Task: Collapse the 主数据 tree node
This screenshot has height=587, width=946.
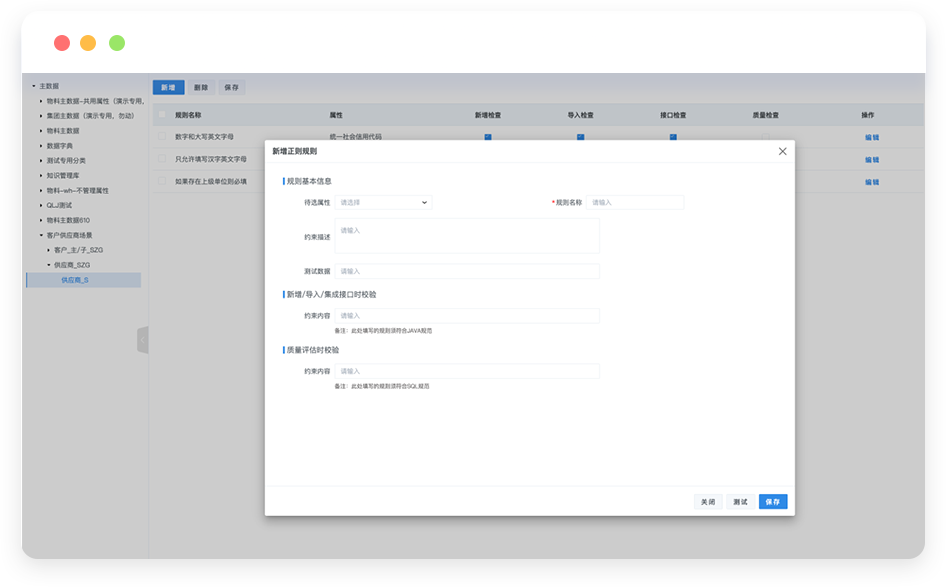Action: click(x=33, y=86)
